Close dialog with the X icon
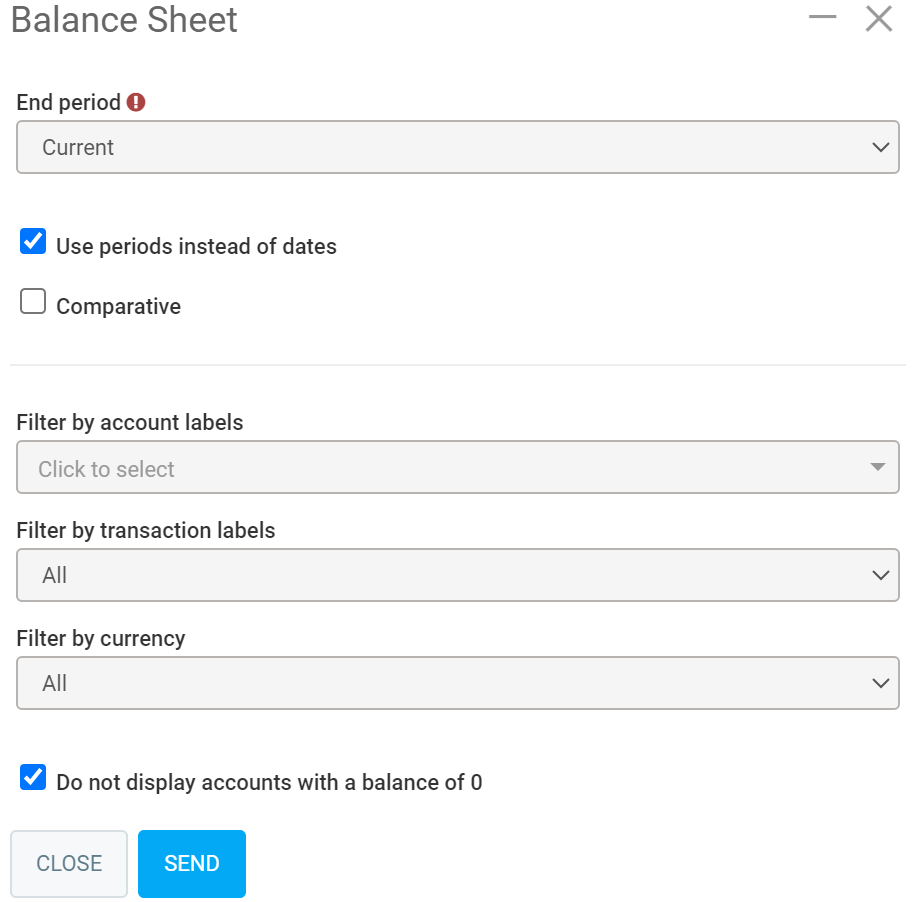This screenshot has width=920, height=902. [878, 19]
